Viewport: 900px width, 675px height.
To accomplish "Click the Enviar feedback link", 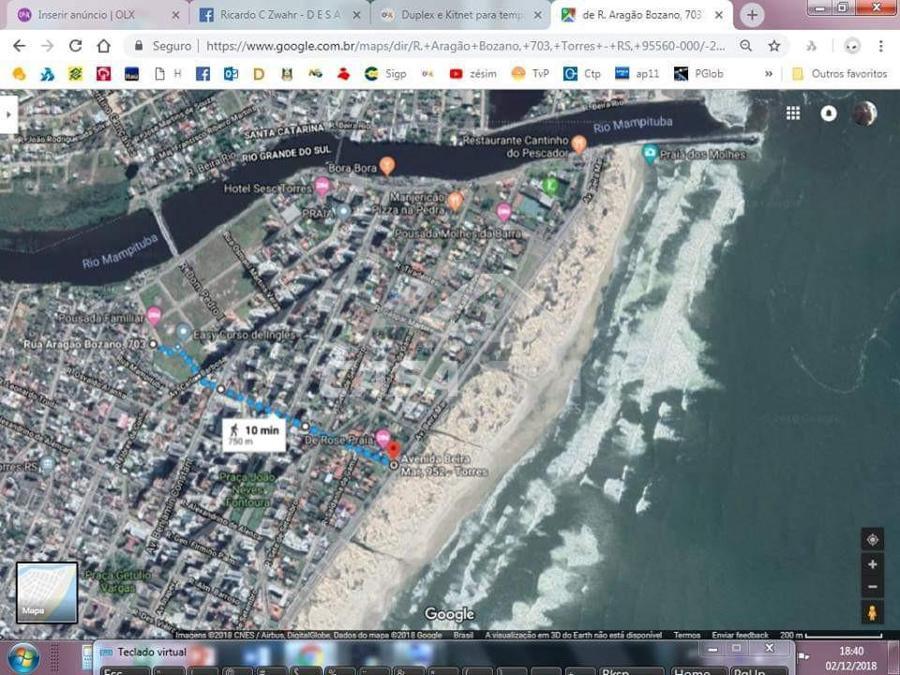I will [740, 635].
